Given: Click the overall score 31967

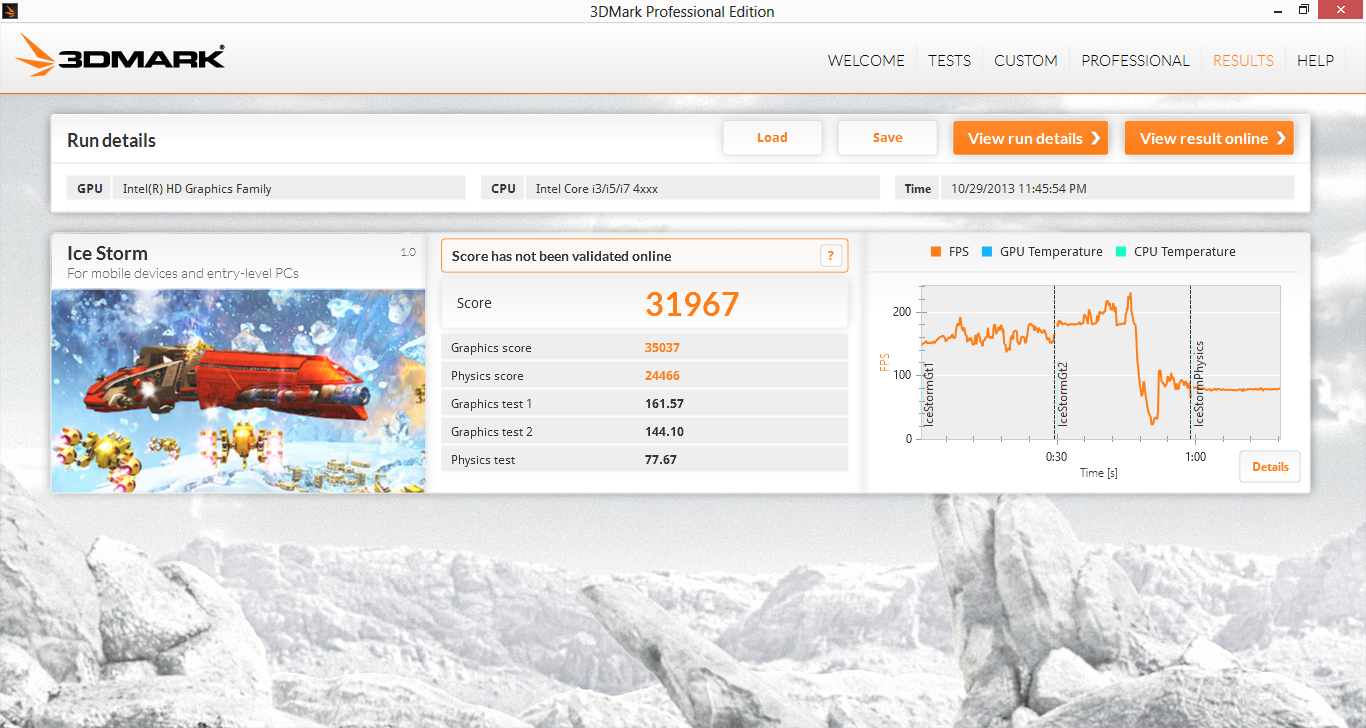Looking at the screenshot, I should [692, 304].
